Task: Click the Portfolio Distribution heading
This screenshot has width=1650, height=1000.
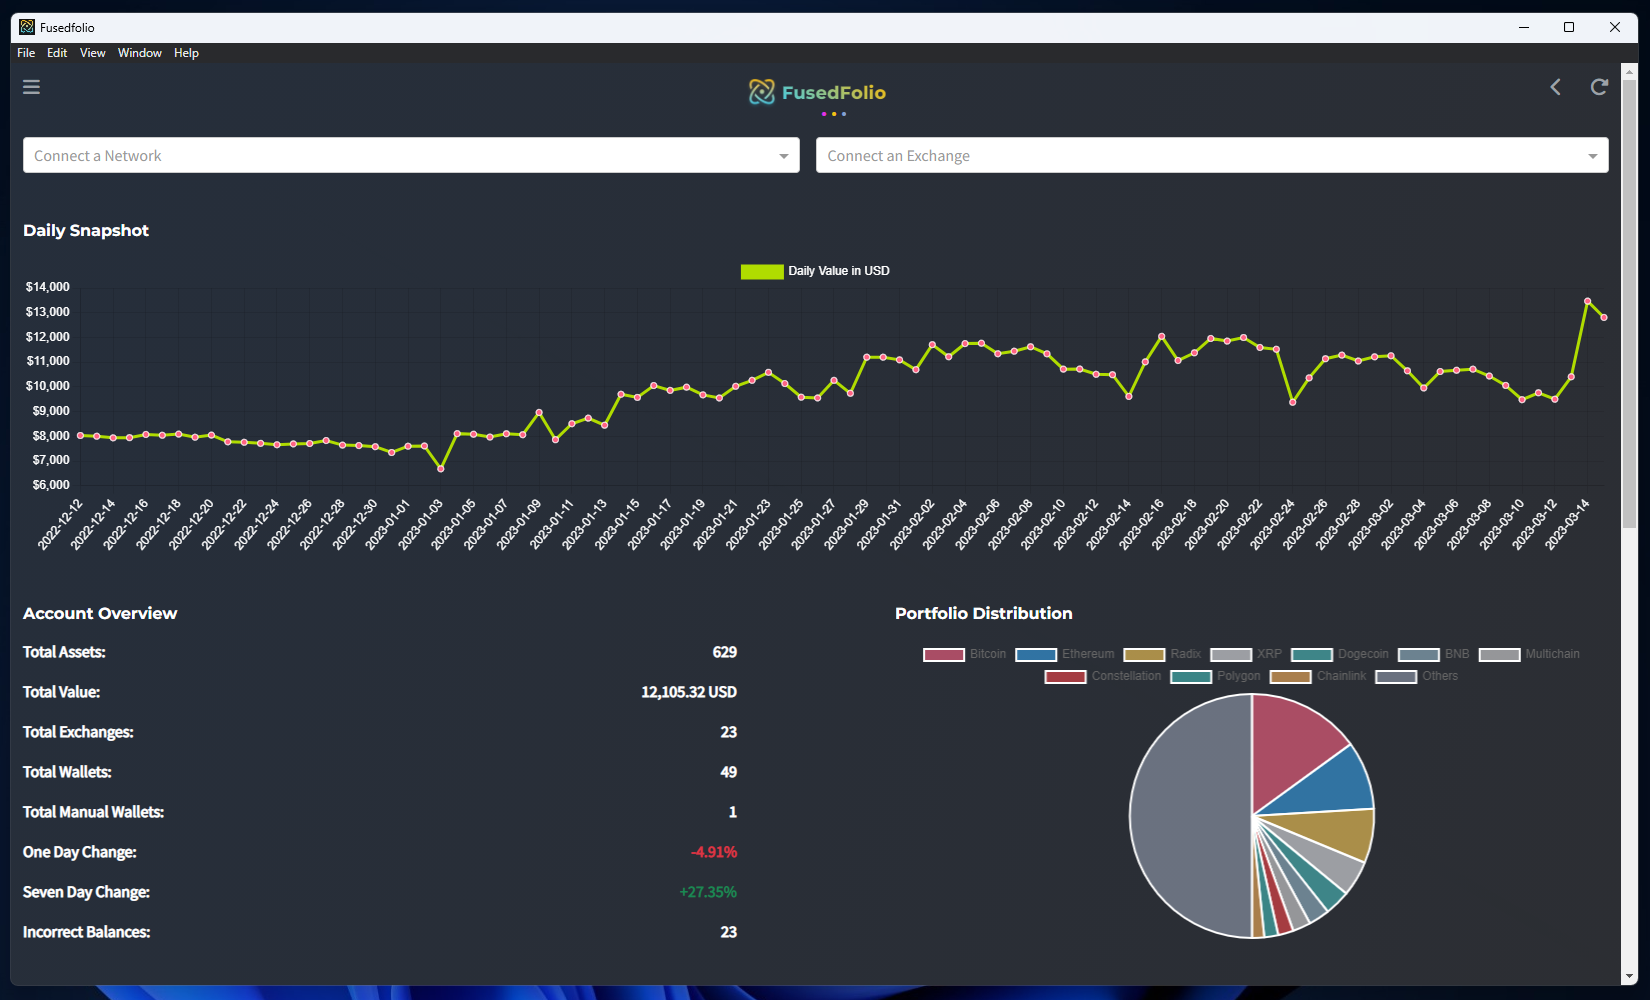Action: point(984,613)
